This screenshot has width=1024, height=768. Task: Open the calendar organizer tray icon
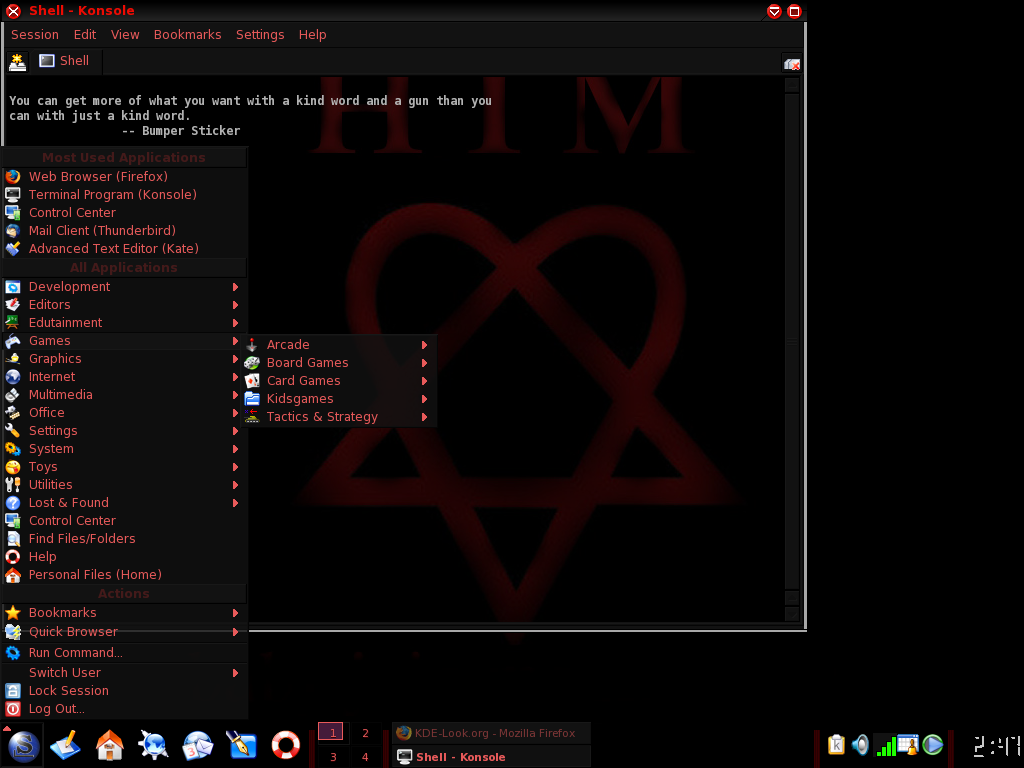(908, 745)
